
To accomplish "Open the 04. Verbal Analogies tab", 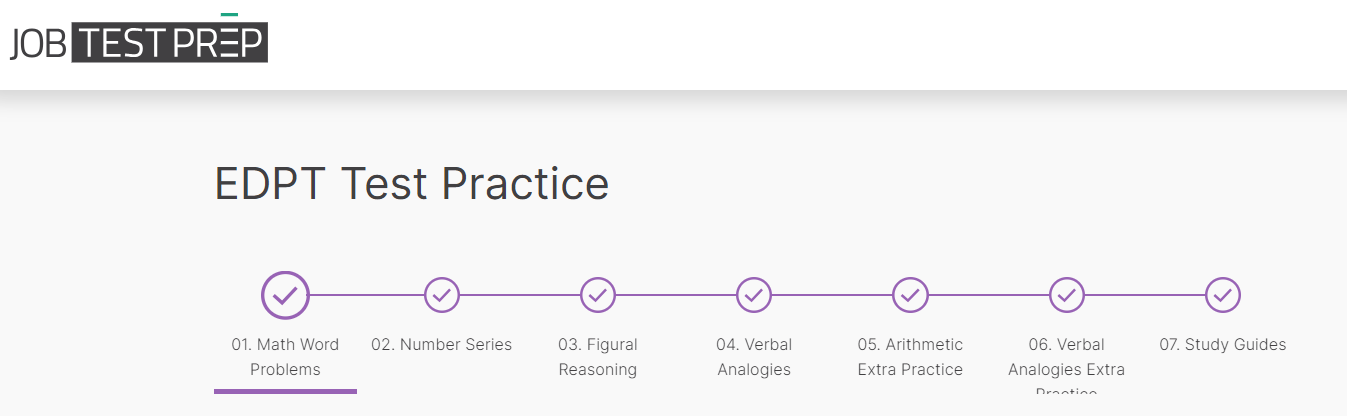I will click(754, 357).
